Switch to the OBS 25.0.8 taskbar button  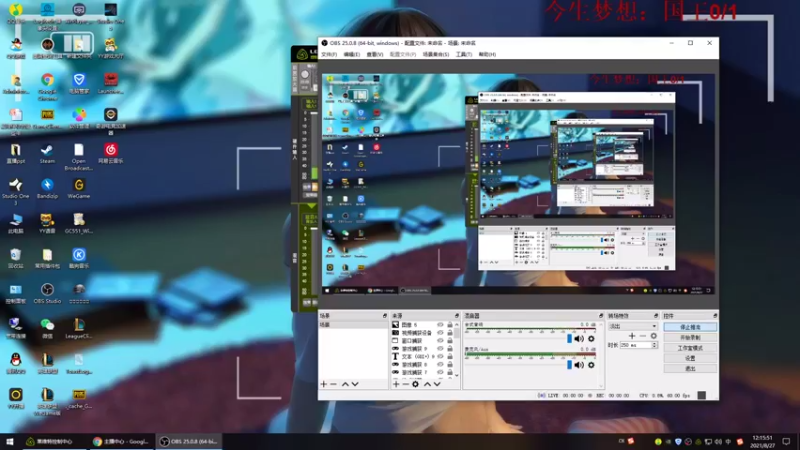click(x=188, y=441)
